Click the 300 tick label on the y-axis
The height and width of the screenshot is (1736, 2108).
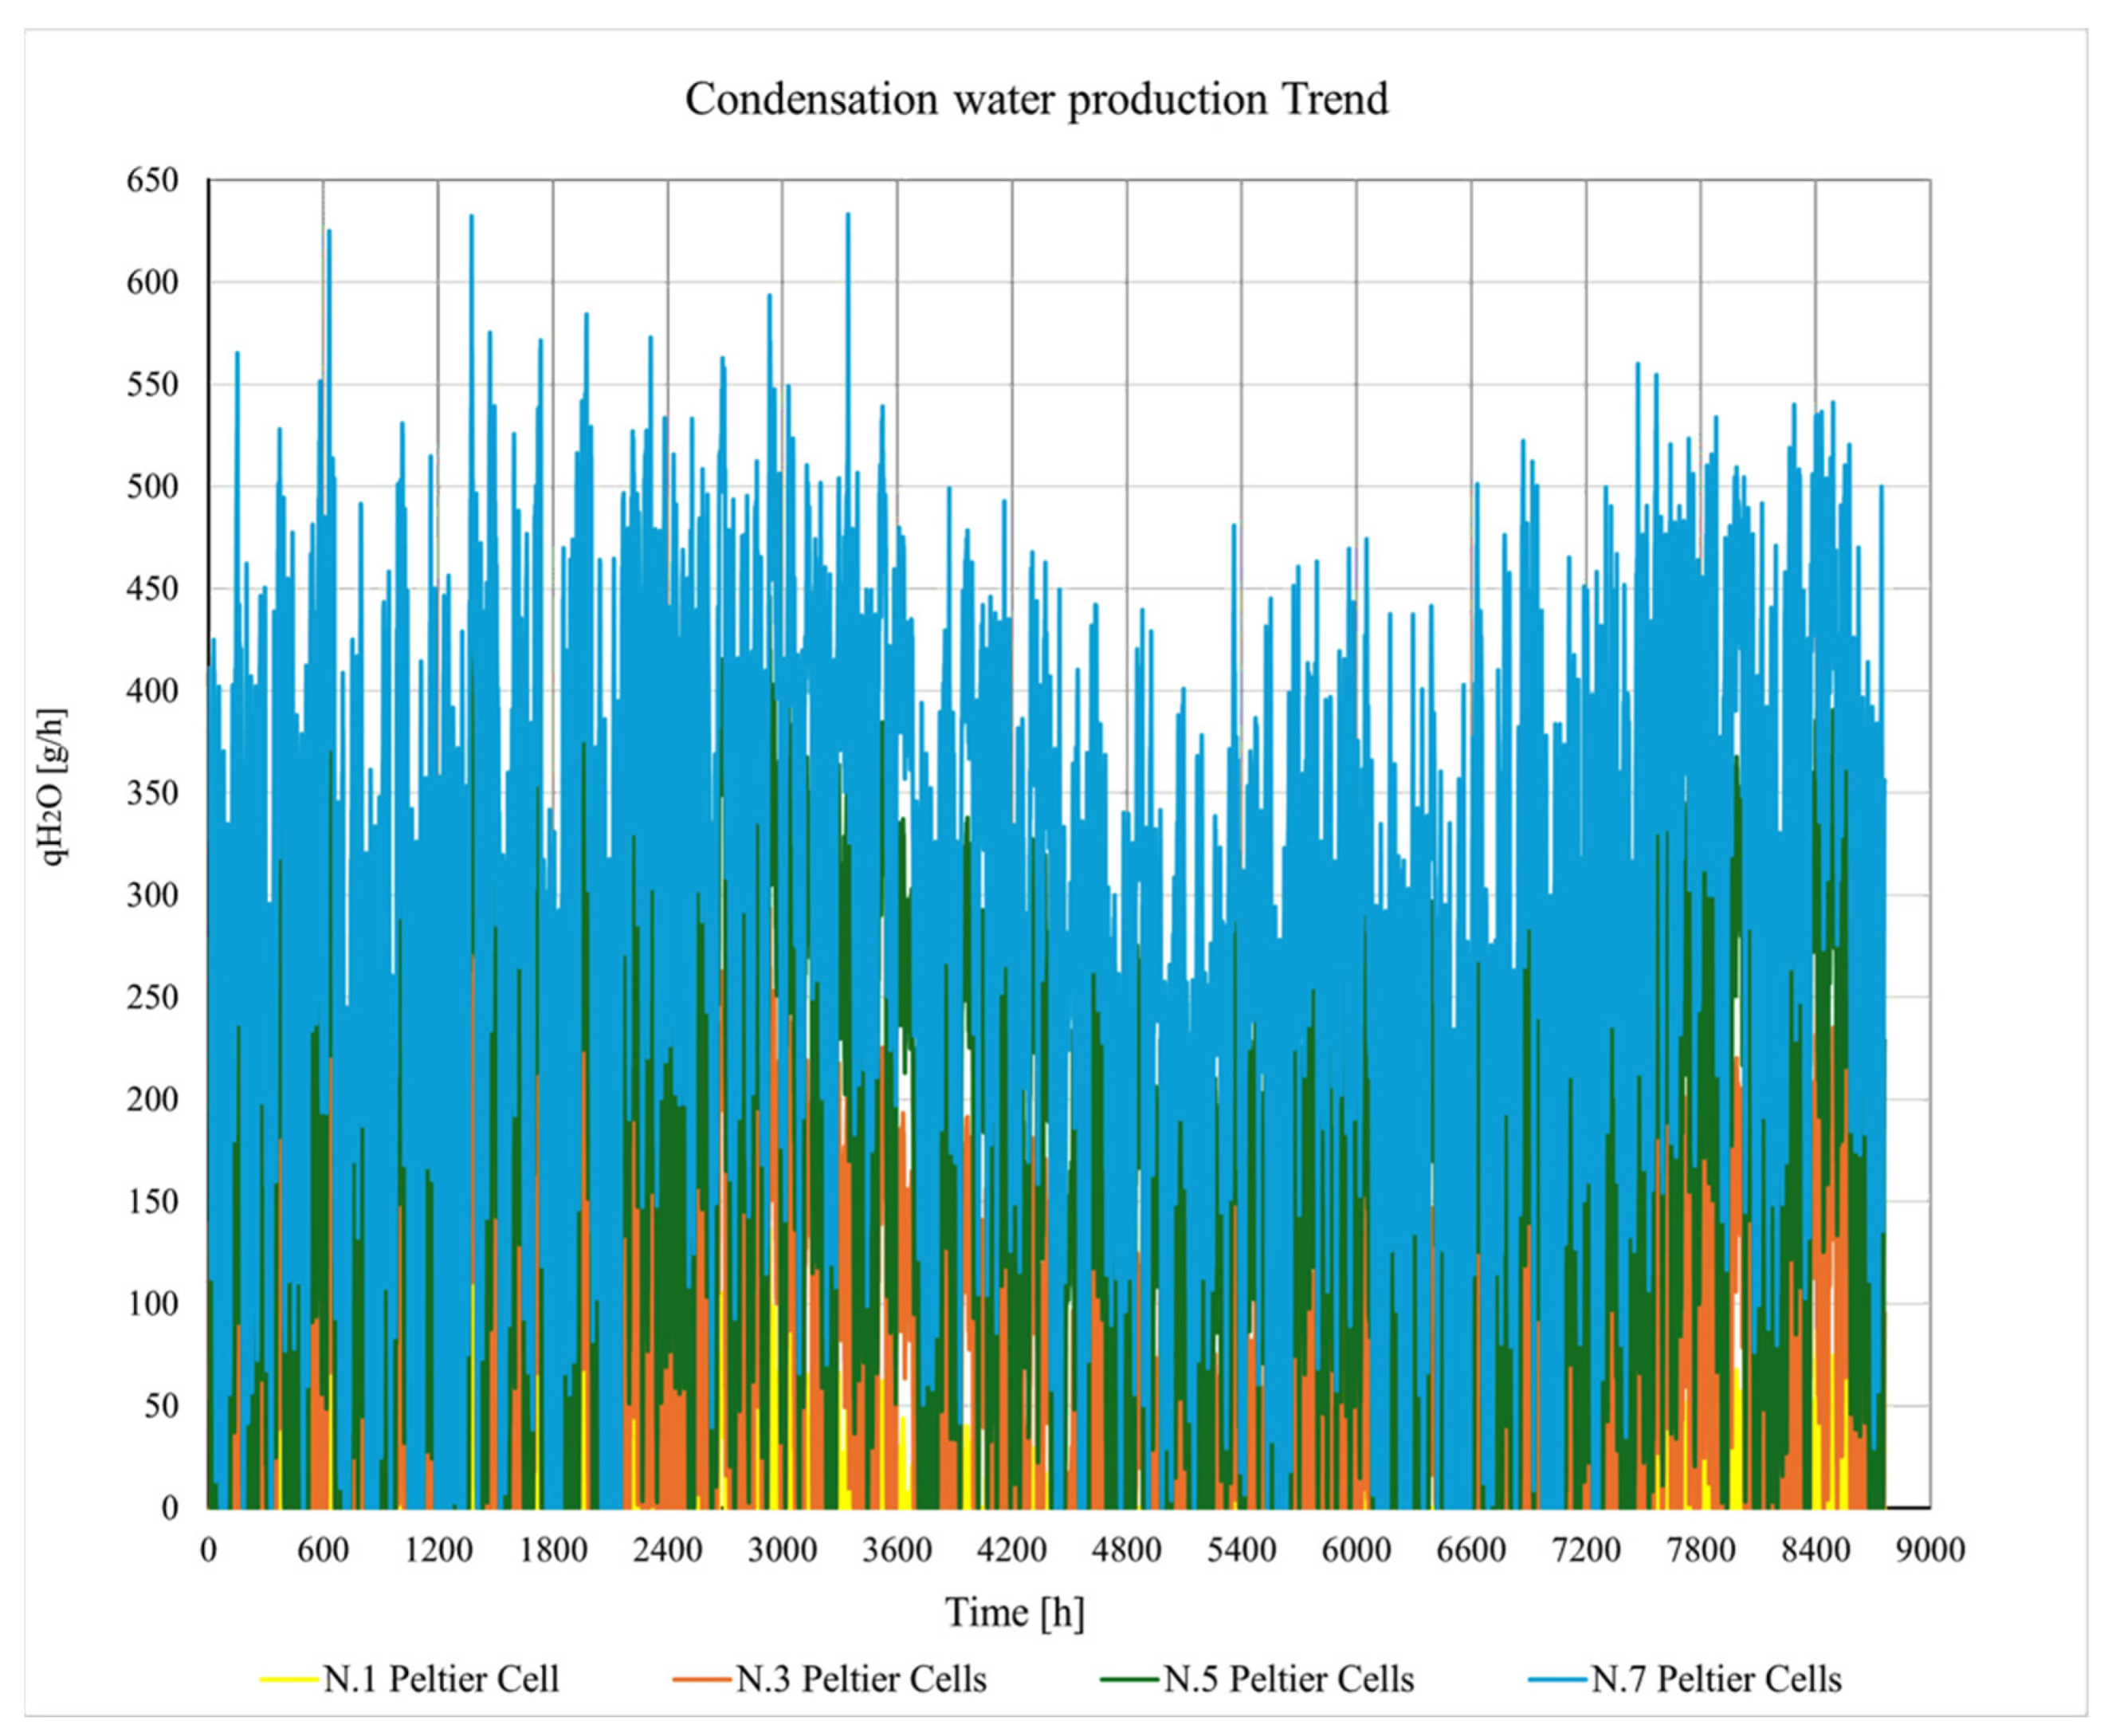(152, 895)
